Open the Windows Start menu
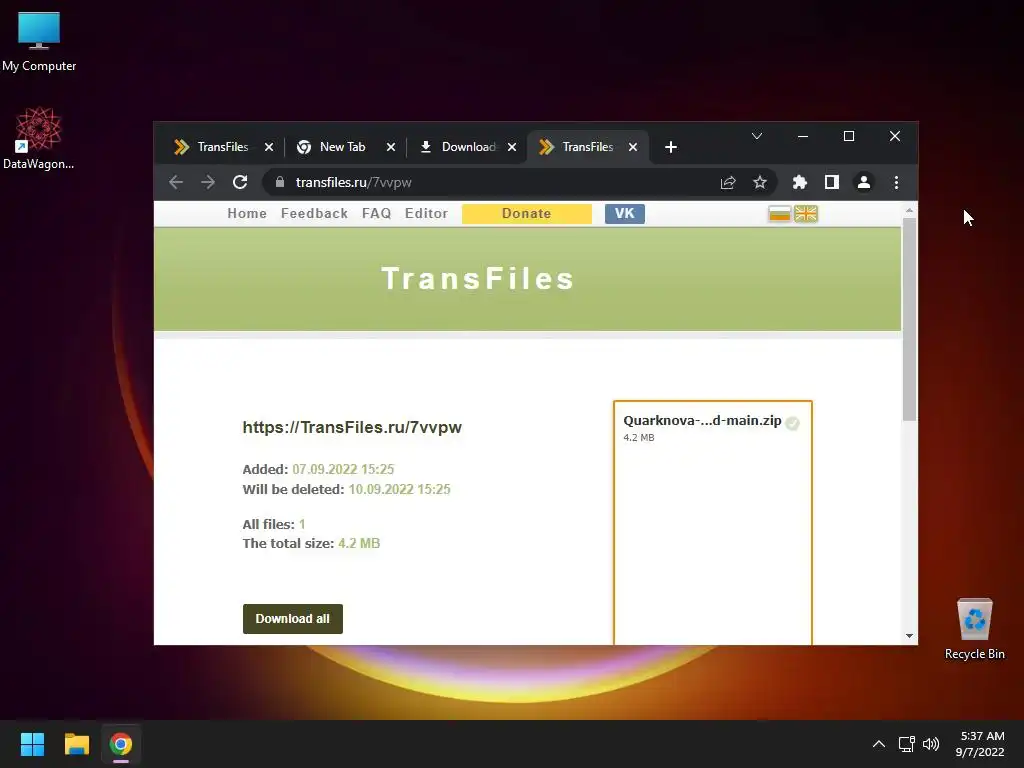Image resolution: width=1024 pixels, height=768 pixels. click(x=32, y=744)
